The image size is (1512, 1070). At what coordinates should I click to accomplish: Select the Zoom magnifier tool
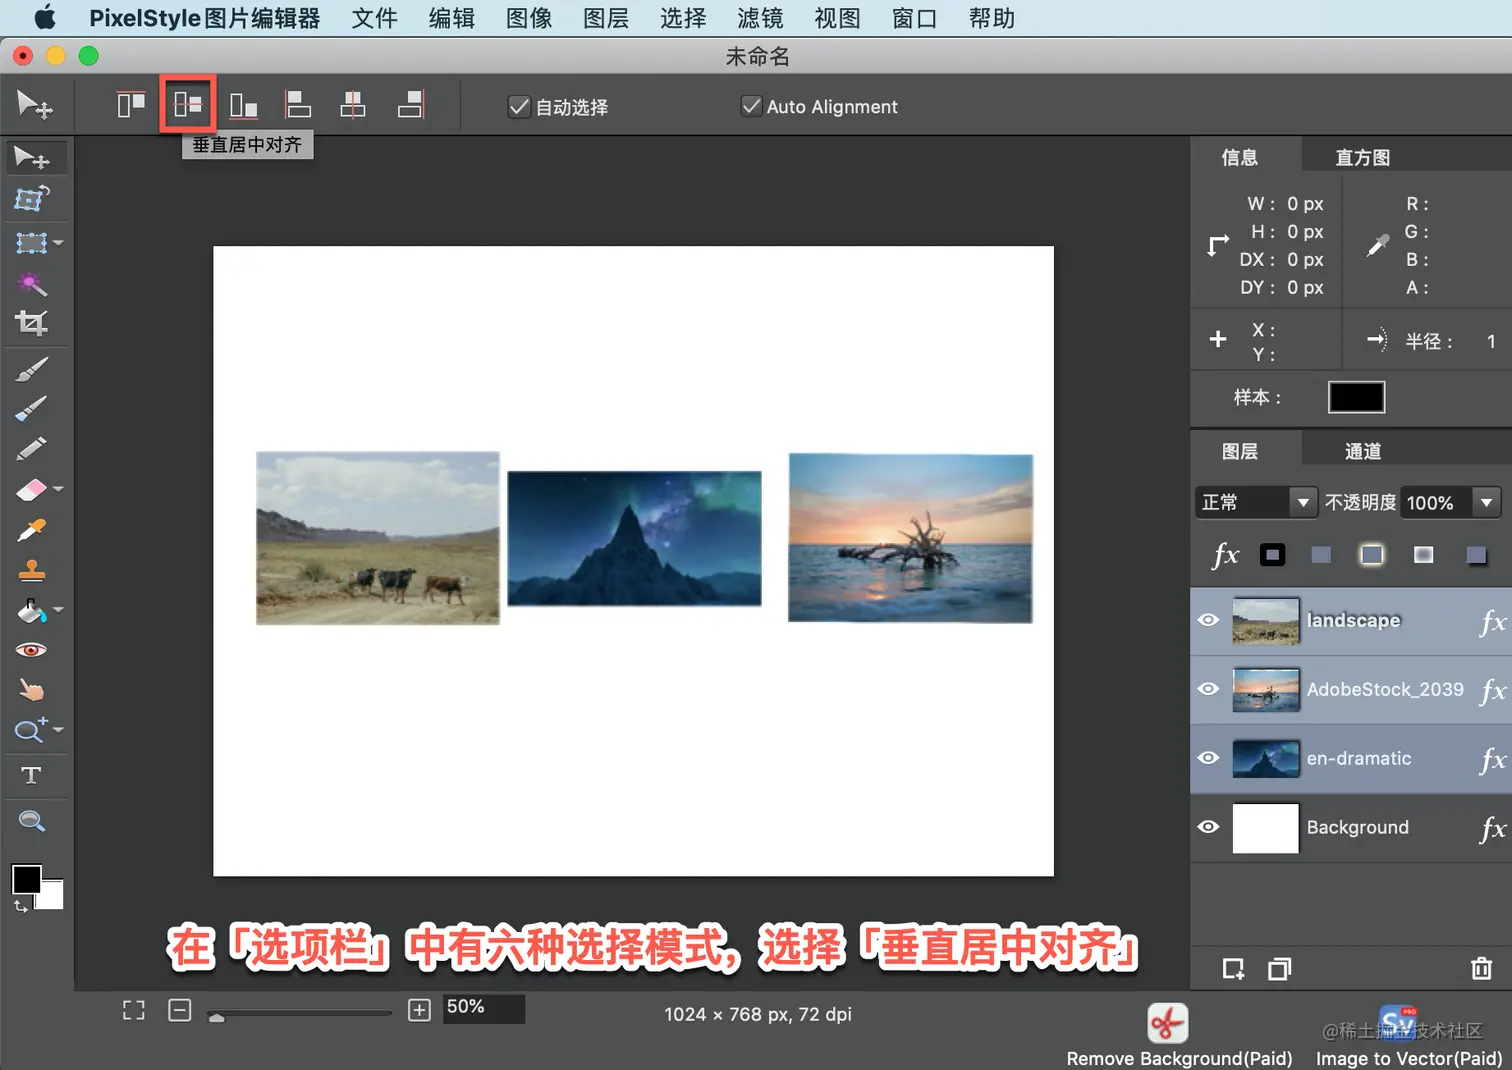31,821
